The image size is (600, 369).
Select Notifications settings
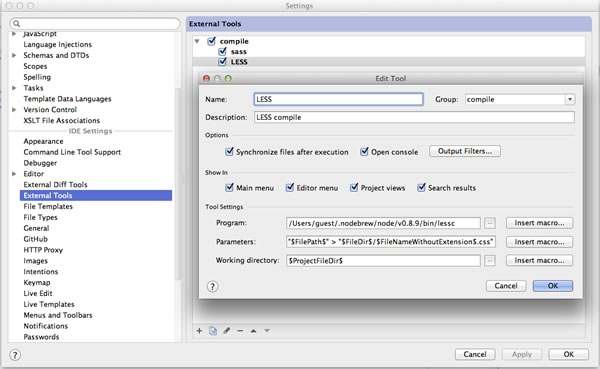tap(46, 326)
